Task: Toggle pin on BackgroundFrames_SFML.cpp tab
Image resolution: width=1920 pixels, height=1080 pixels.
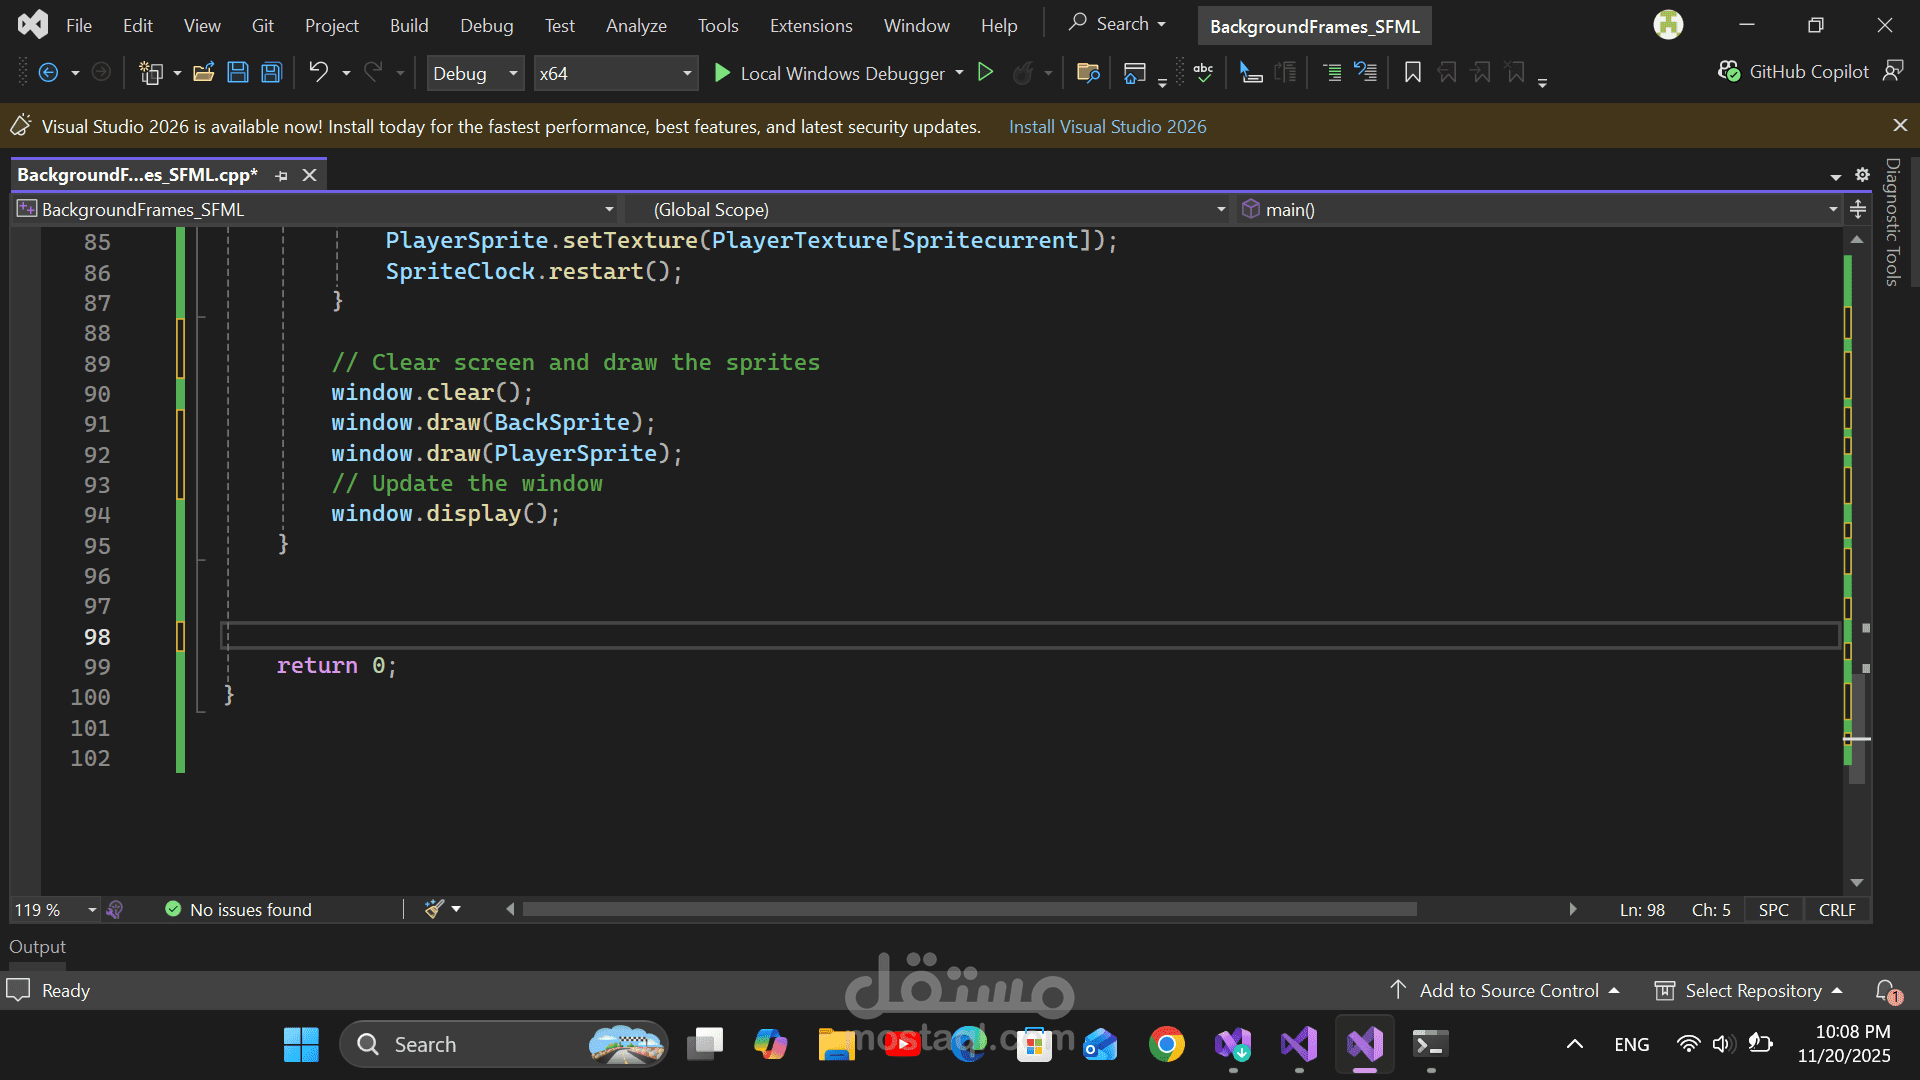Action: pyautogui.click(x=282, y=175)
